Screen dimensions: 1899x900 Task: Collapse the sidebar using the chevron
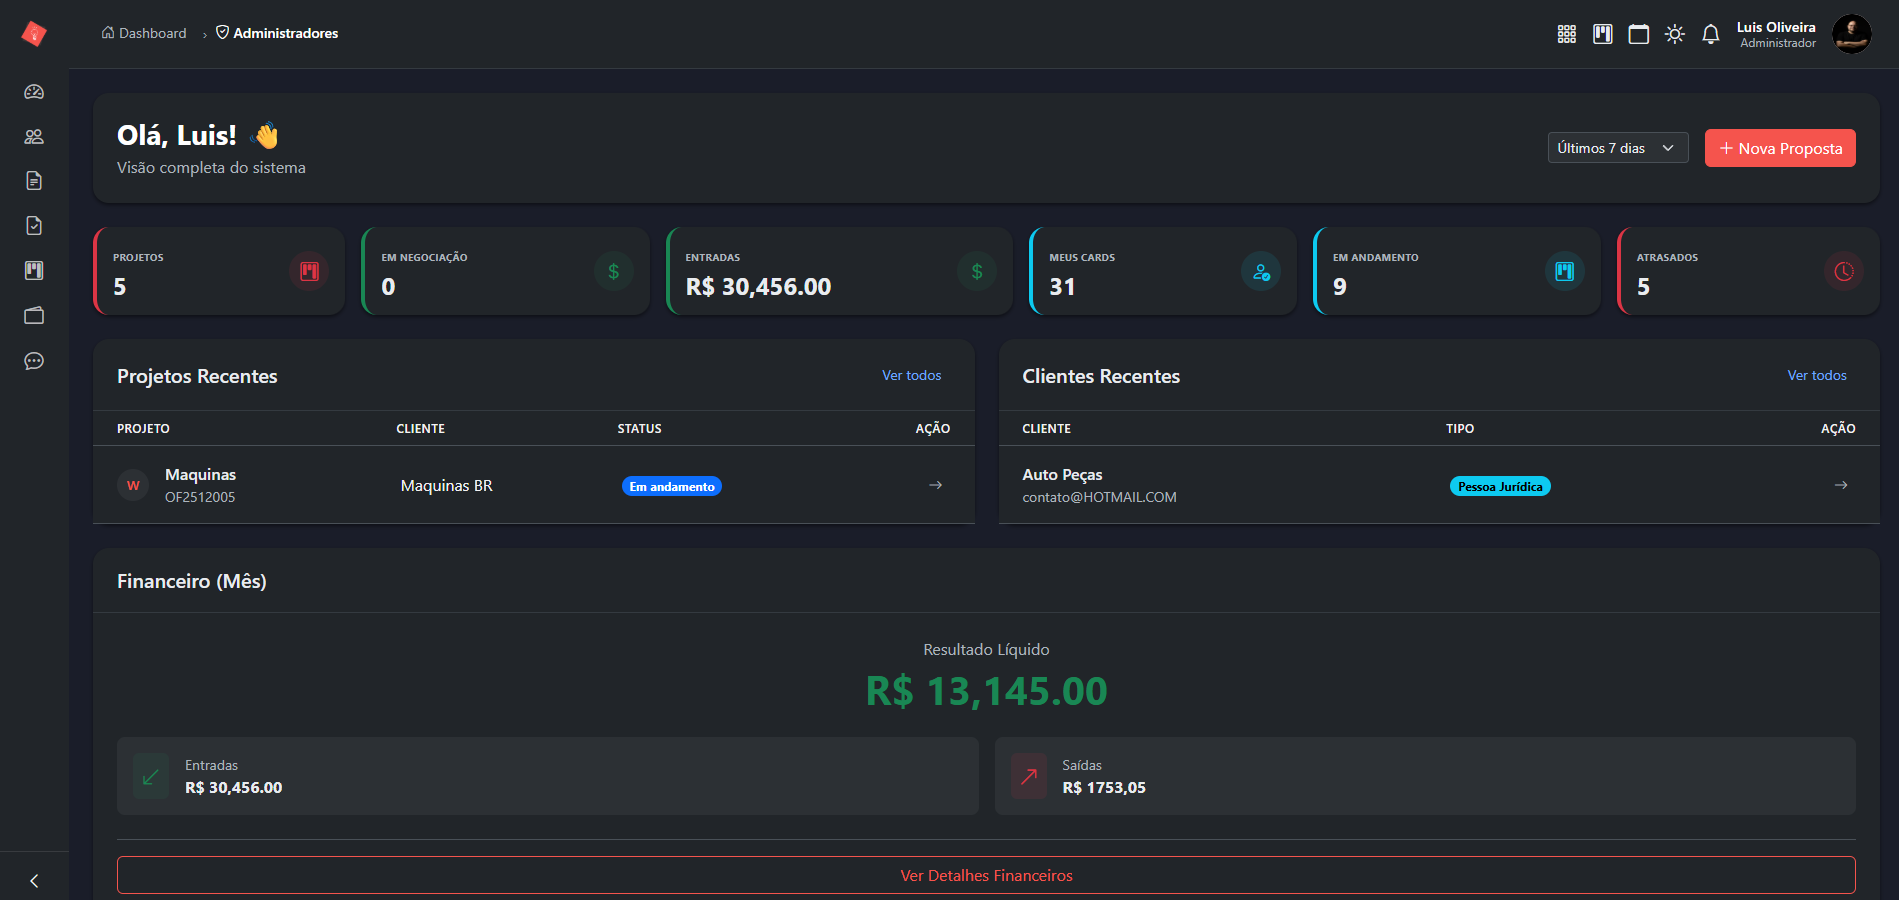coord(34,879)
